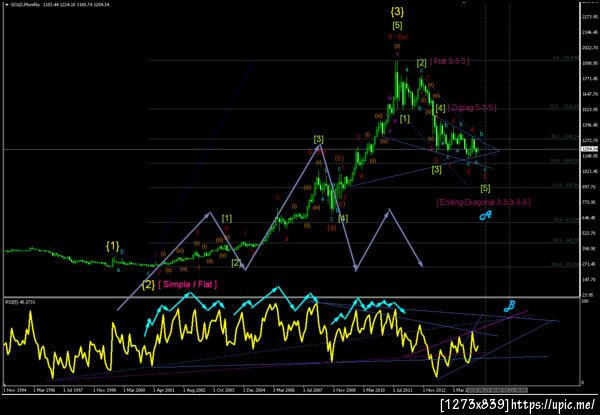Viewport: 600px width, 415px height.
Task: Click the [ Zigzag 5-3-5 ] annotation
Action: pyautogui.click(x=472, y=108)
